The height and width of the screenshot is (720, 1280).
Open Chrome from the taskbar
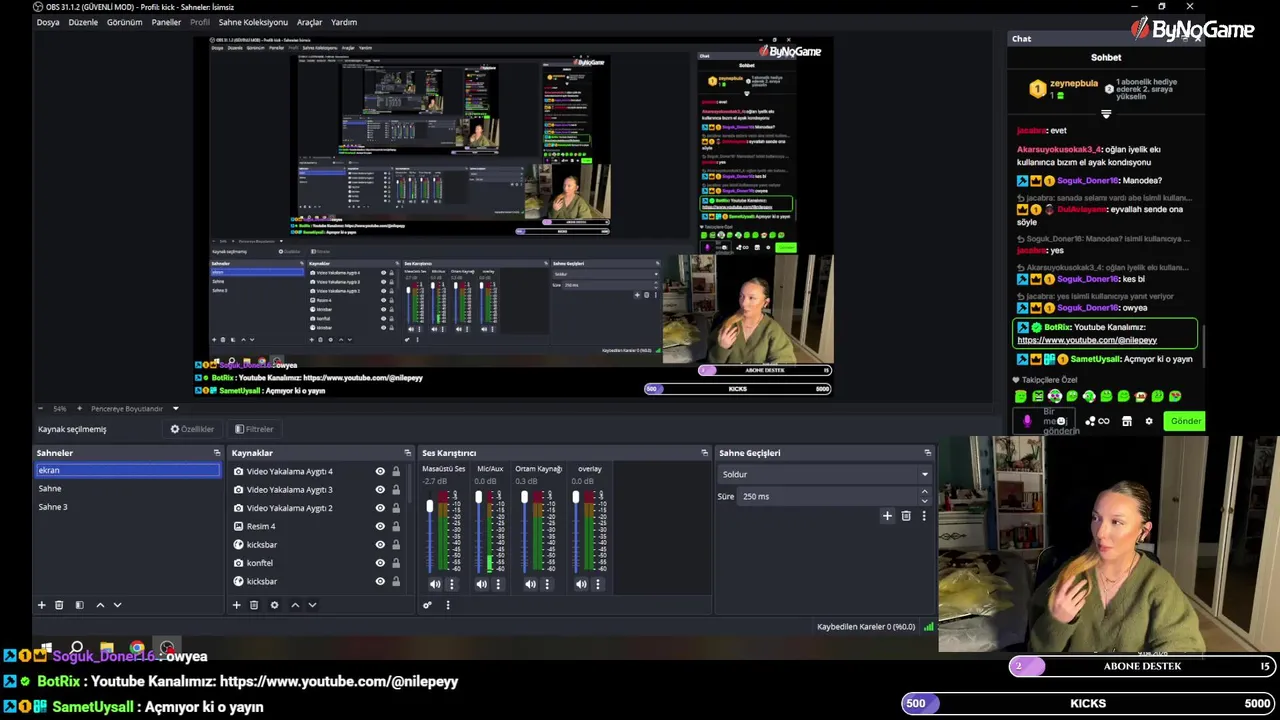137,647
